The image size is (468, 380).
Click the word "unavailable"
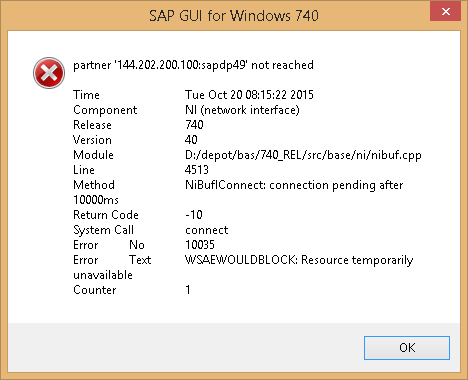click(103, 275)
